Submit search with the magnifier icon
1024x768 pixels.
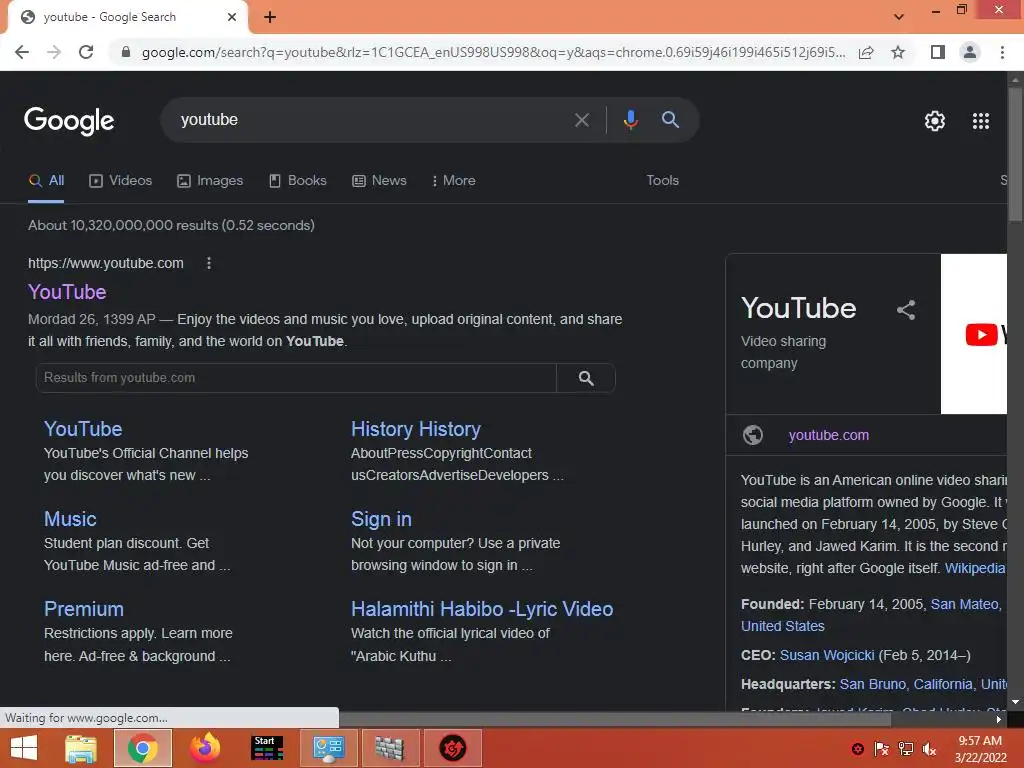click(670, 120)
